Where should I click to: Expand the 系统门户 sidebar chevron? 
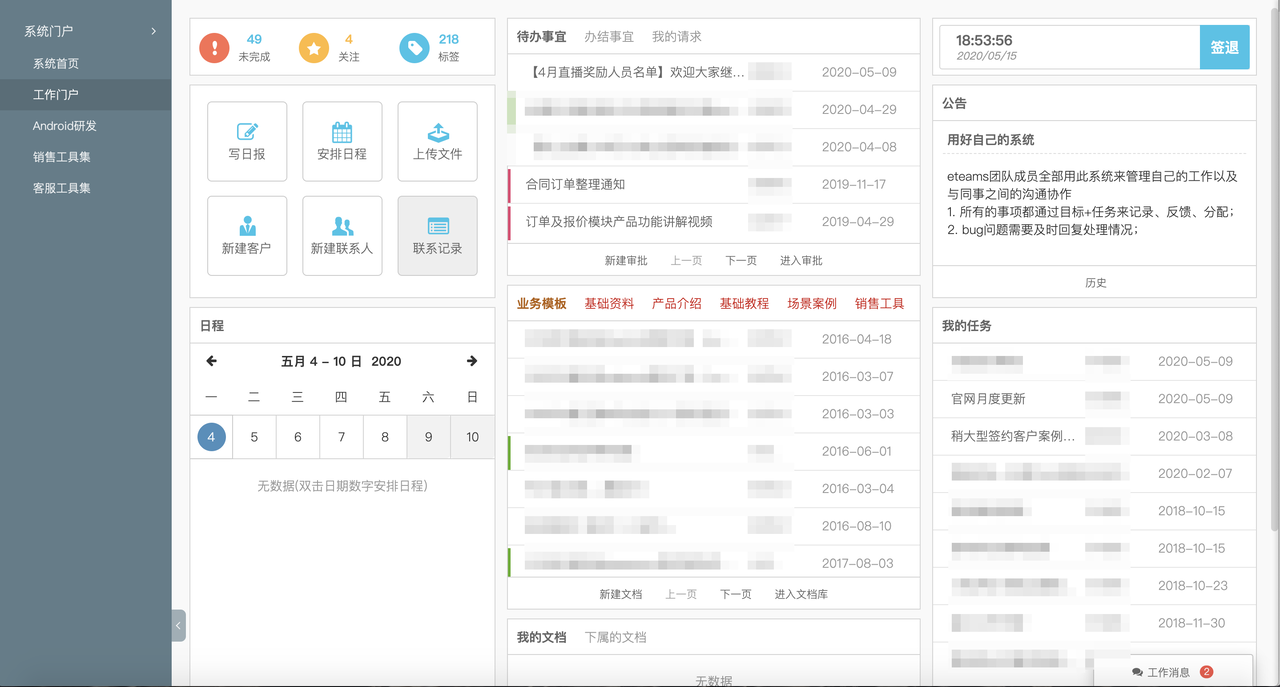[153, 30]
